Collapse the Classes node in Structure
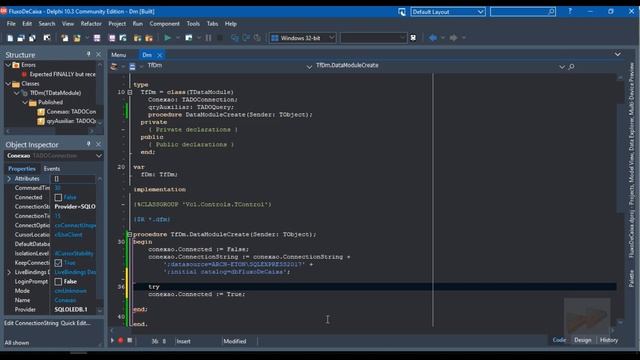Image resolution: width=640 pixels, height=360 pixels. click(8, 84)
